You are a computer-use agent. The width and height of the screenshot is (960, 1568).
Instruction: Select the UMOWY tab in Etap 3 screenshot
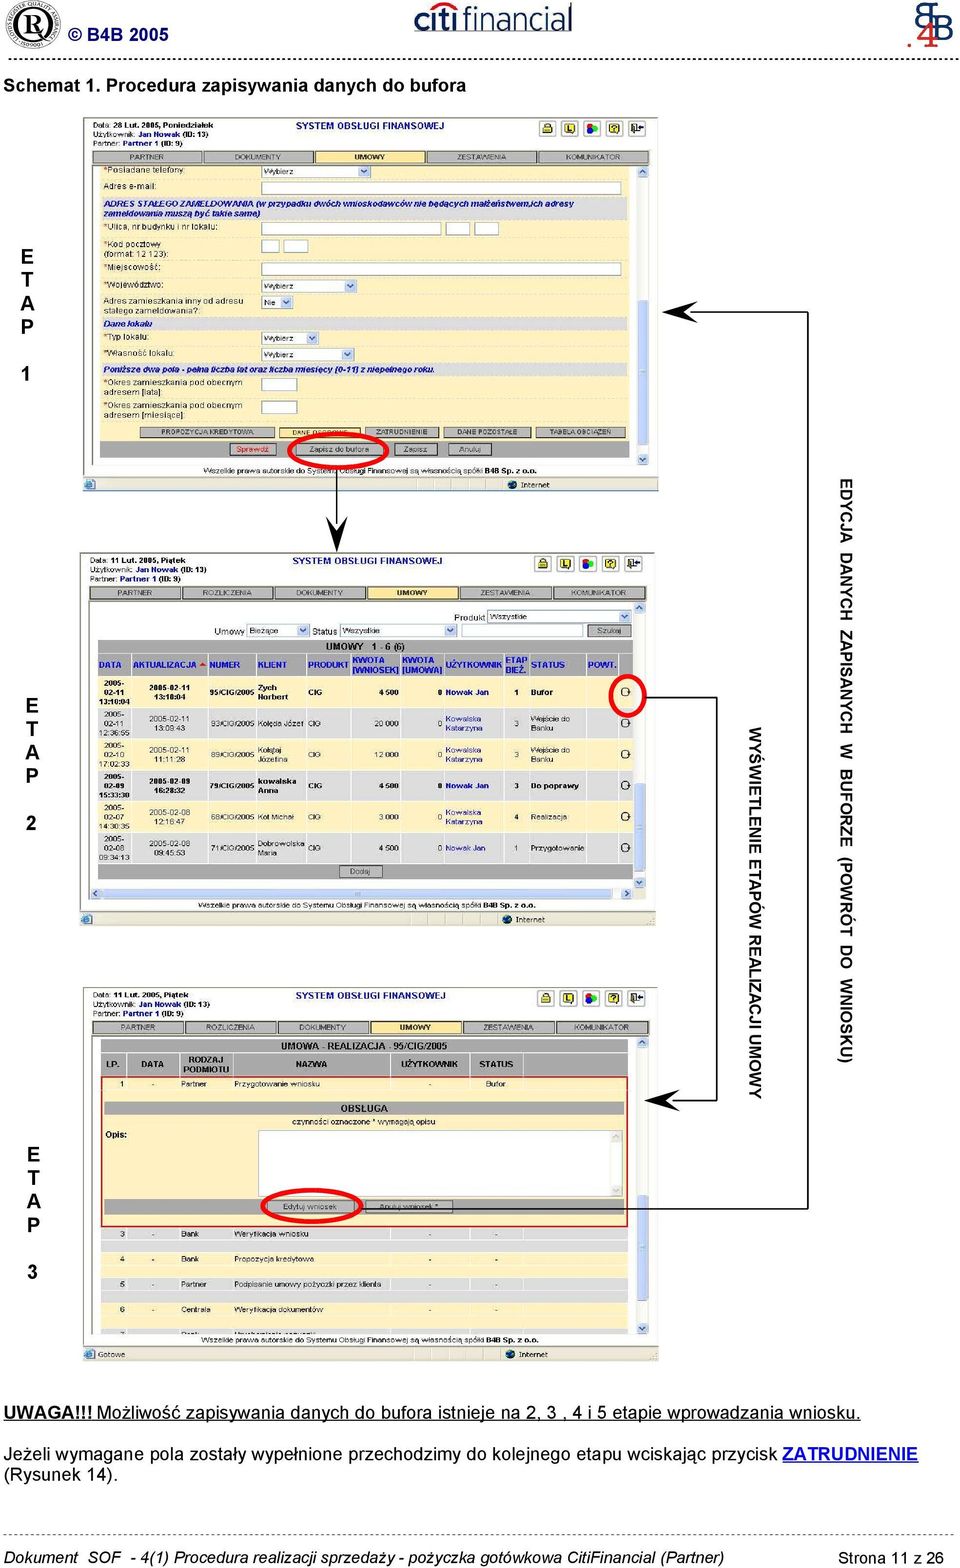click(415, 1027)
